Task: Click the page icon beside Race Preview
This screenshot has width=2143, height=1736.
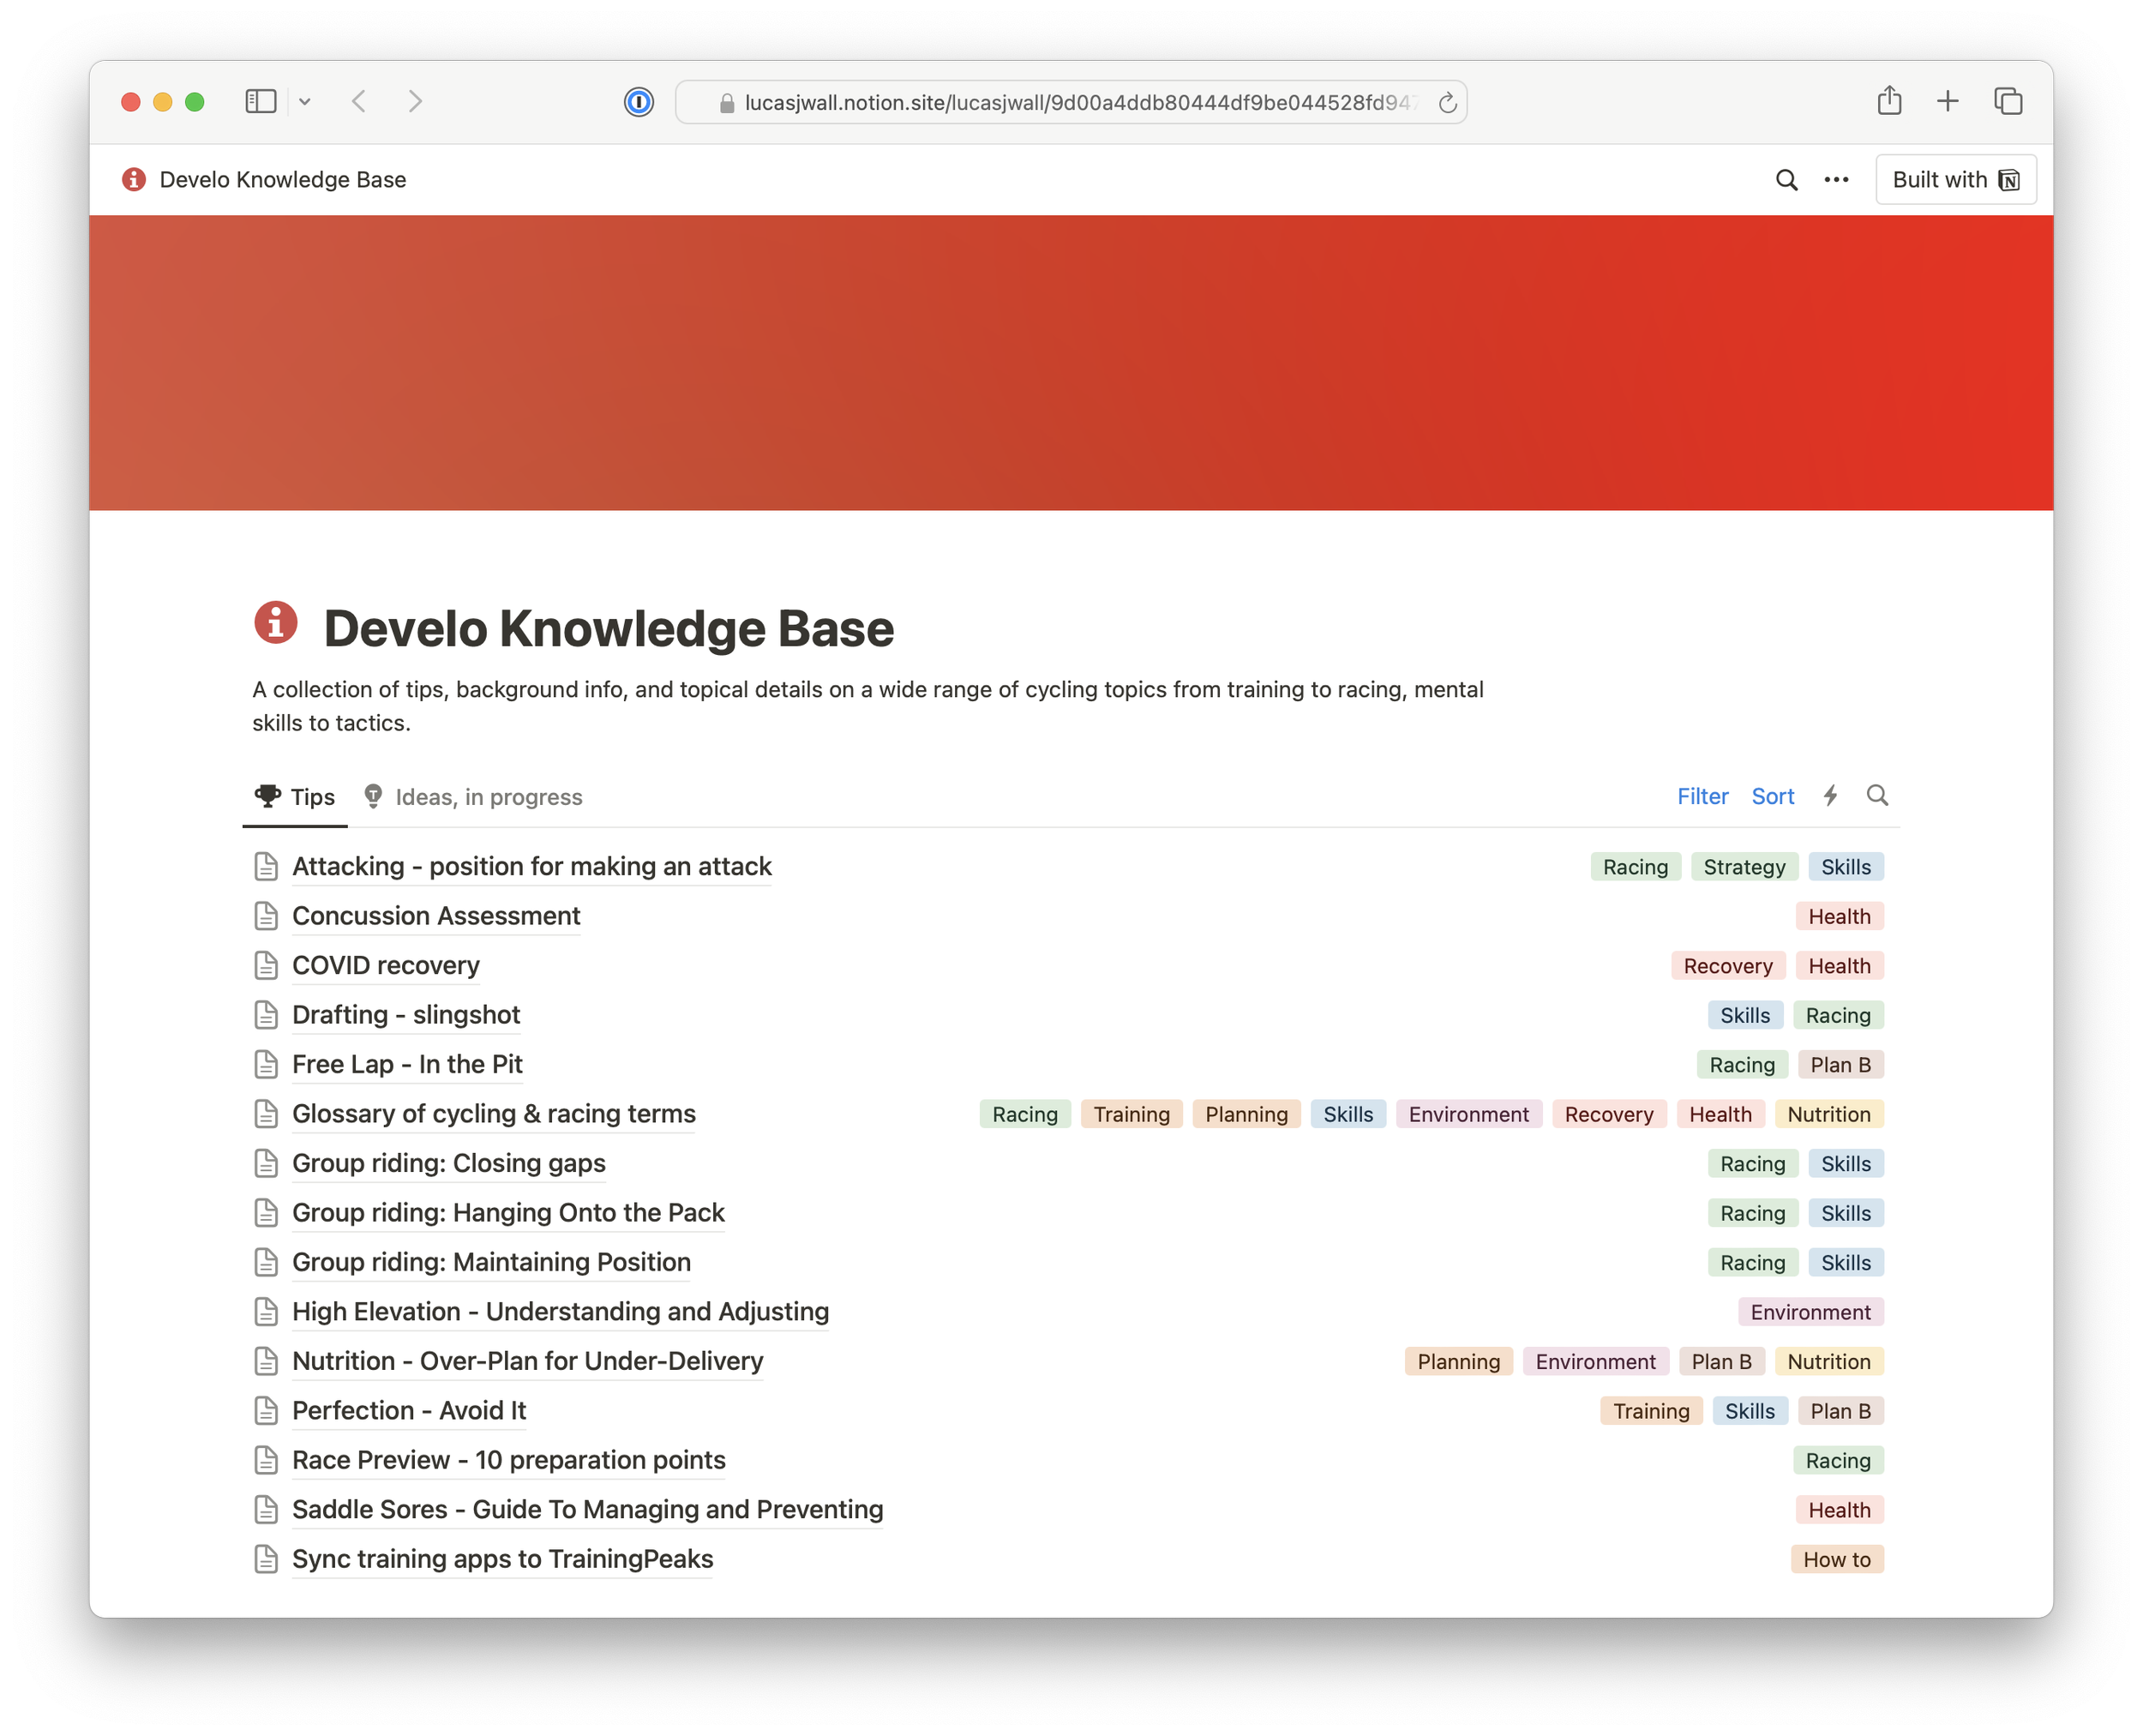Action: pos(266,1461)
